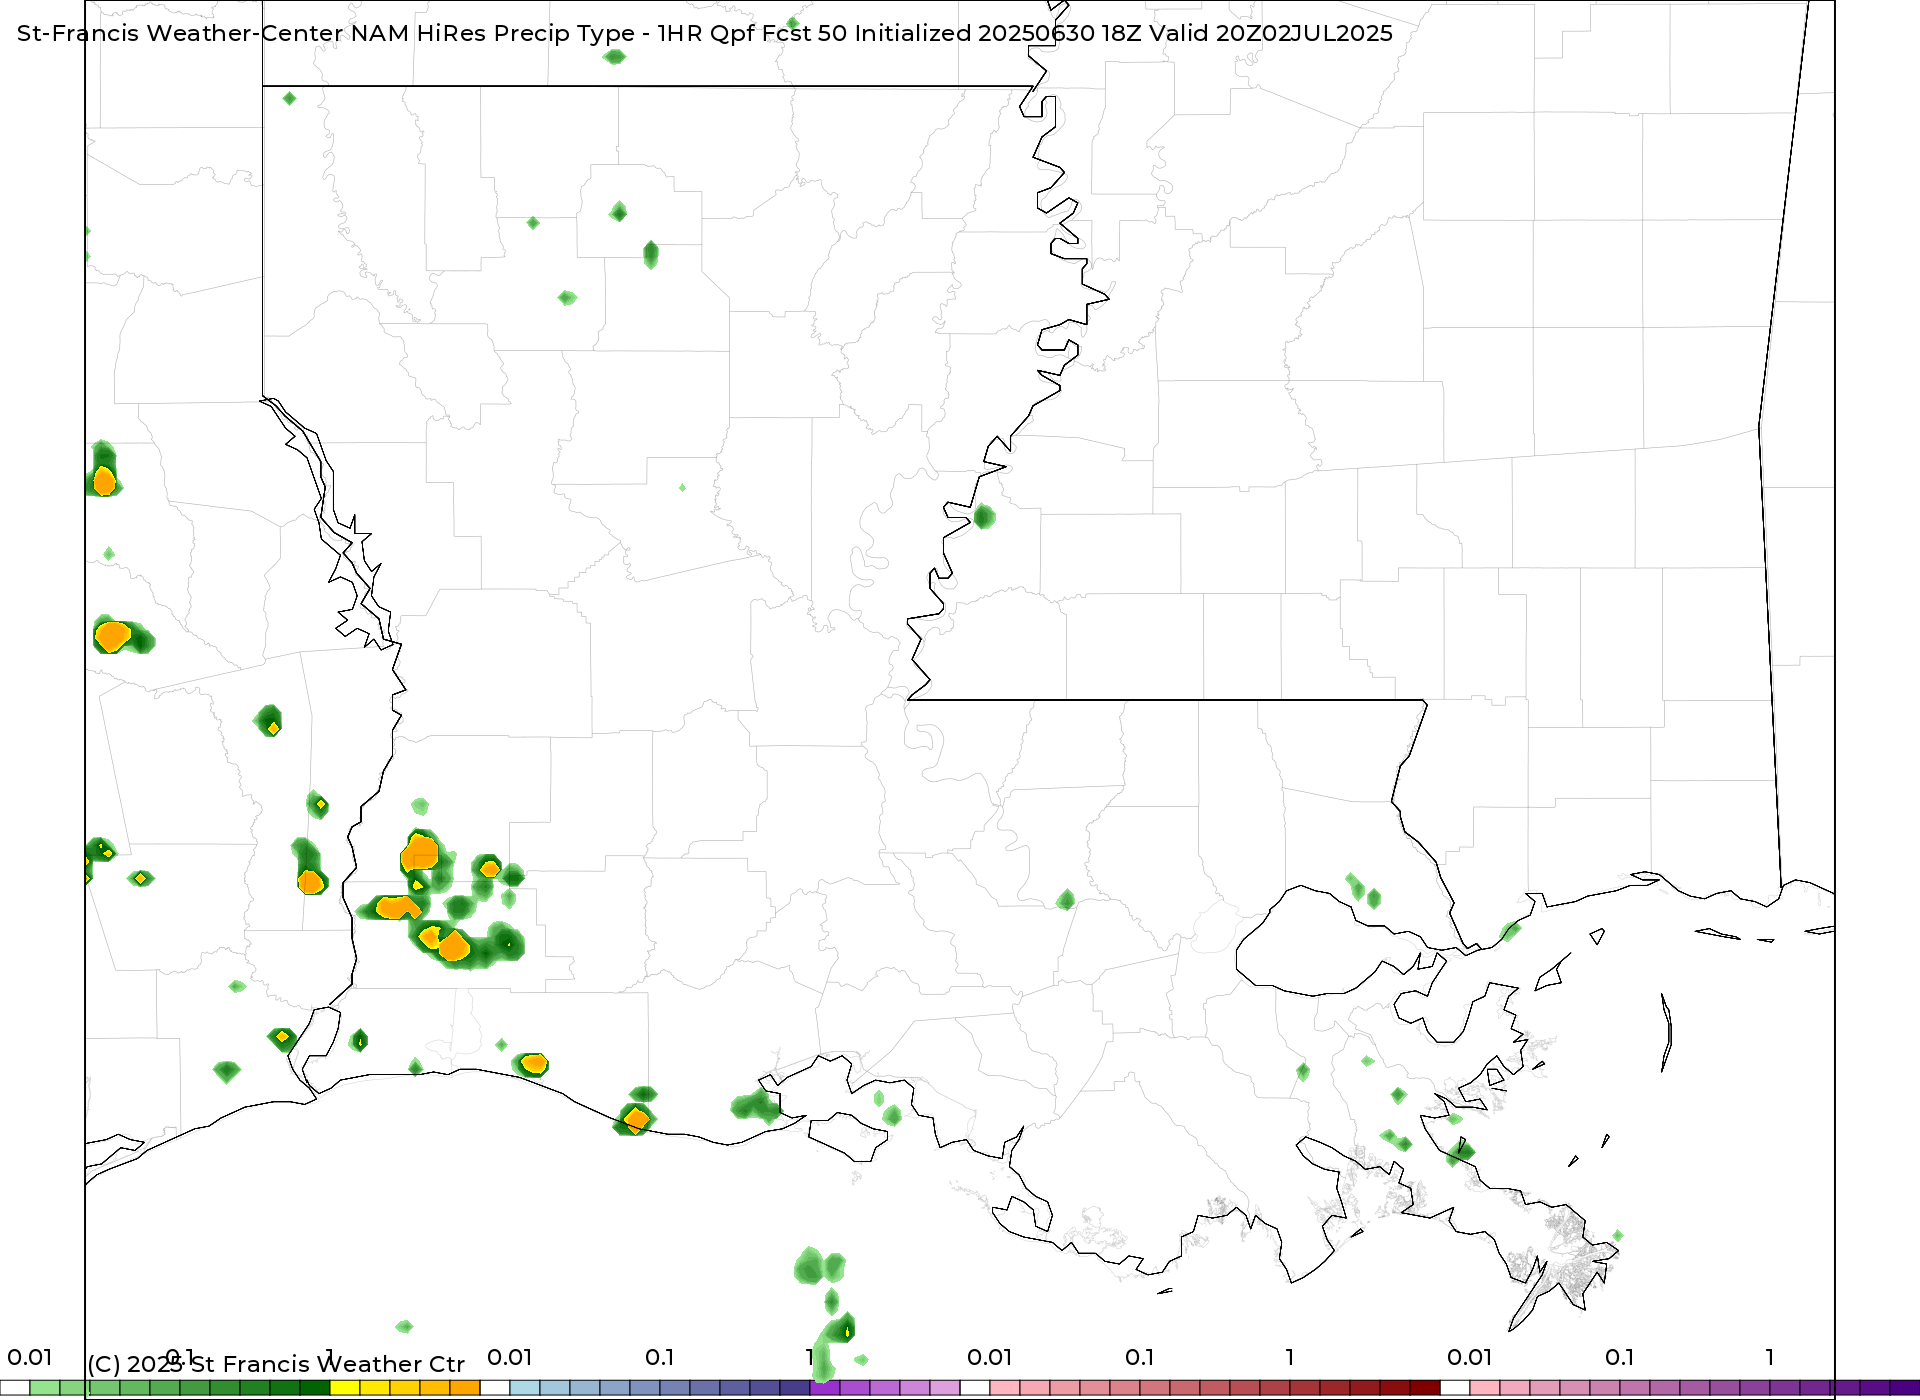Click the 0.01 label above the green scale

pyautogui.click(x=29, y=1357)
